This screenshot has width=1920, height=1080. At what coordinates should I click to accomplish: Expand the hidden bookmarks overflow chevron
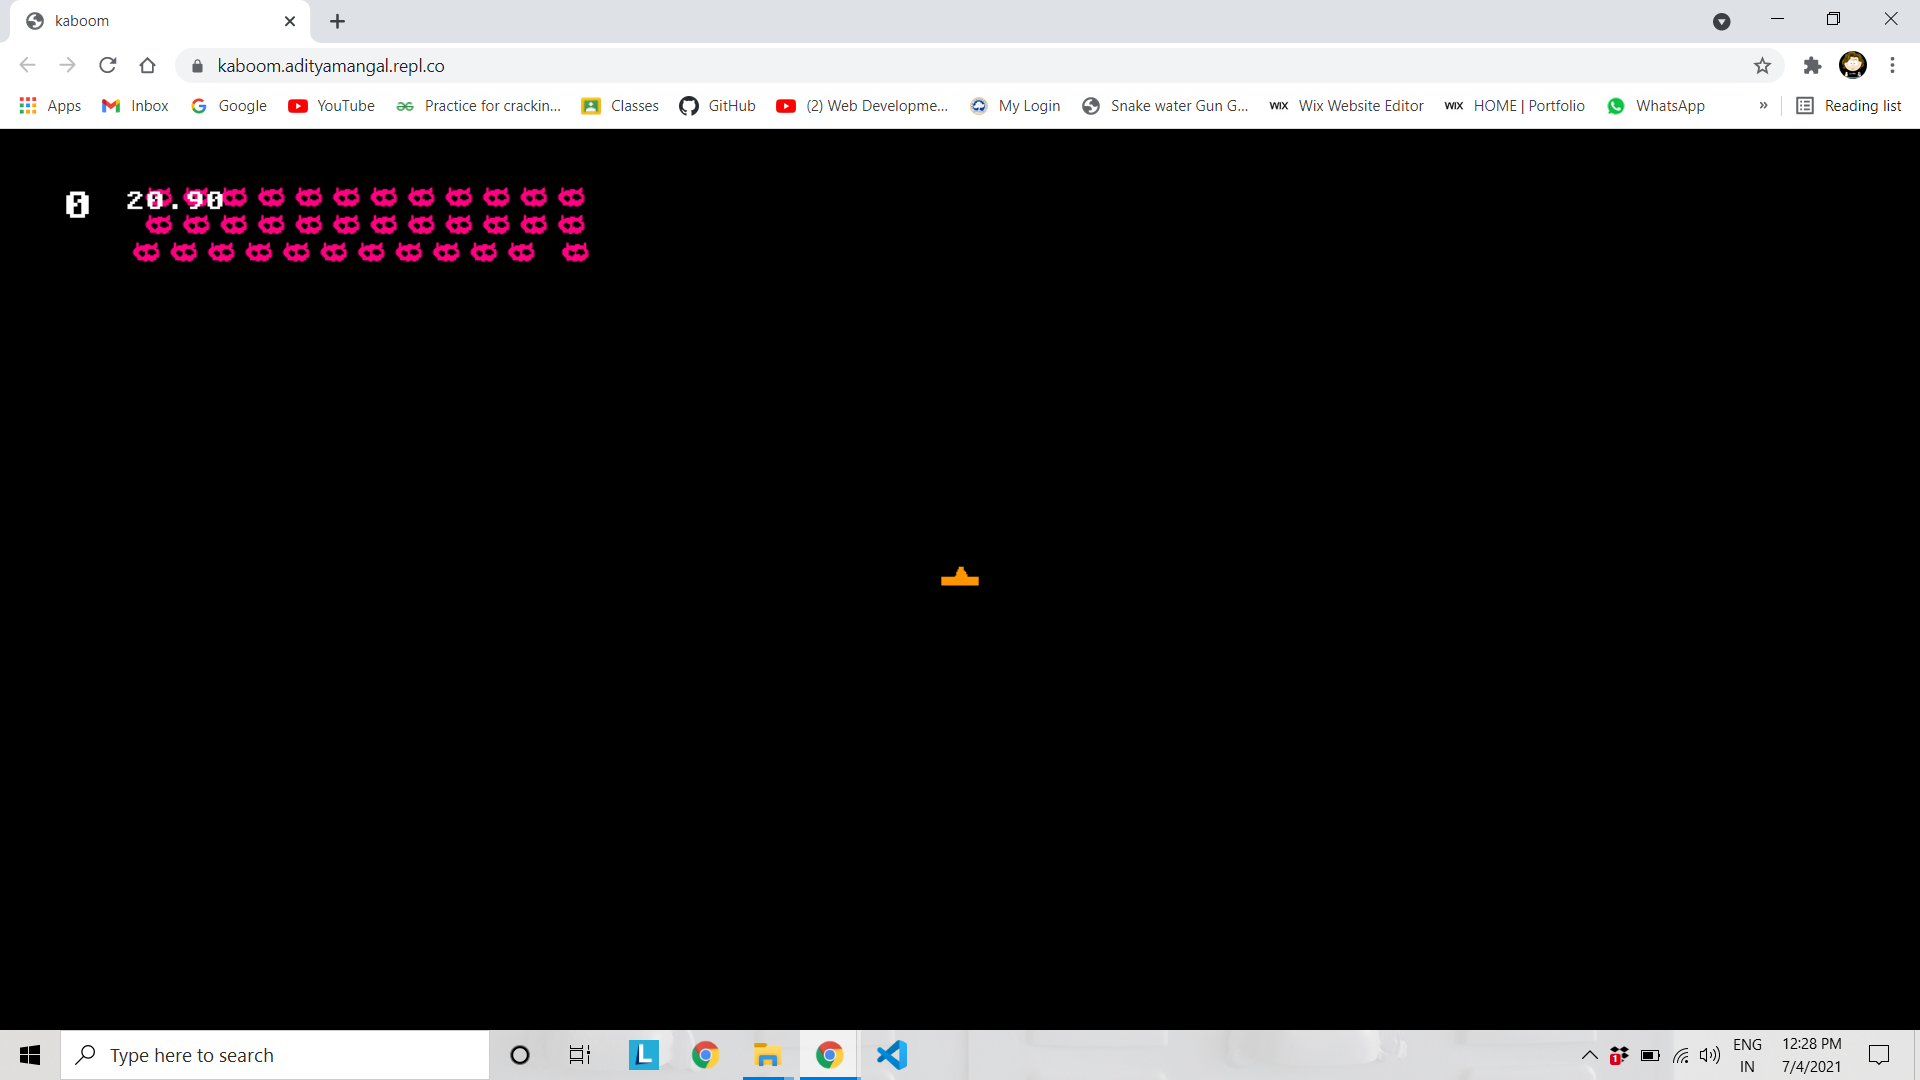(1764, 105)
